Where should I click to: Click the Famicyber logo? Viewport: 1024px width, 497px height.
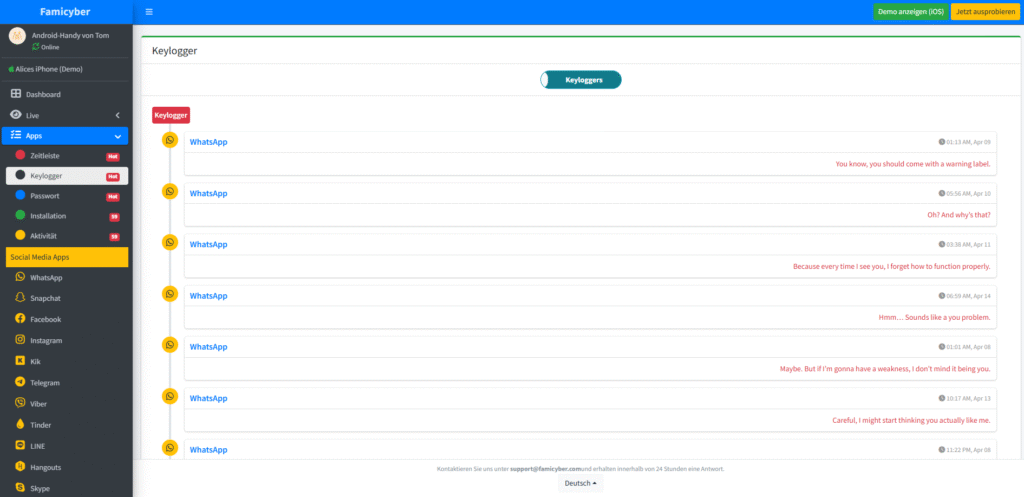coord(66,12)
